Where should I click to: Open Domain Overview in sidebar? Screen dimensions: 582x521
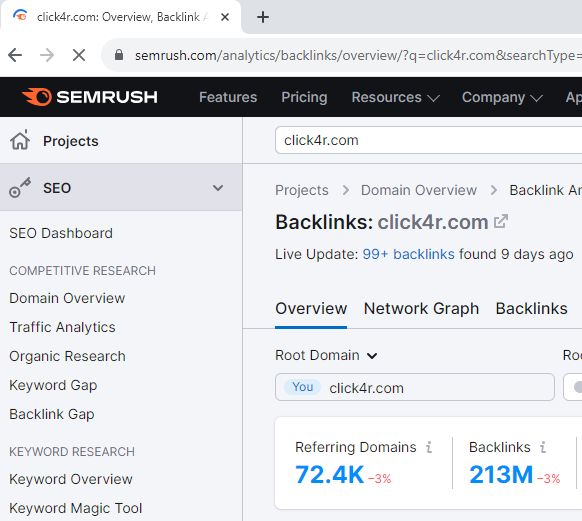tap(67, 298)
